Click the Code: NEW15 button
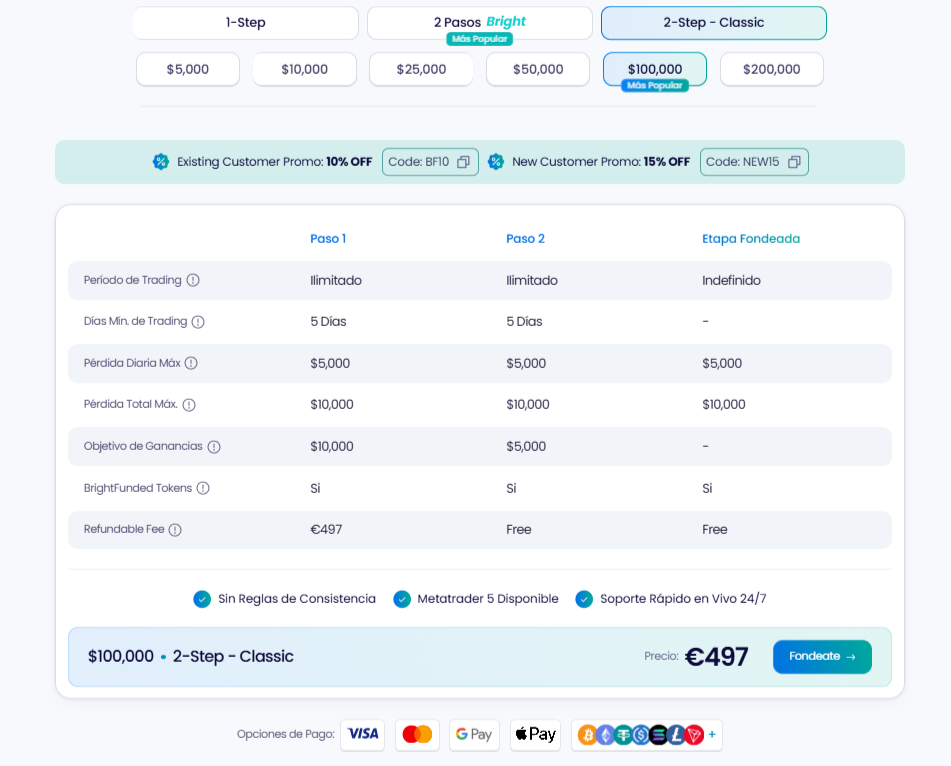This screenshot has width=951, height=766. (754, 162)
